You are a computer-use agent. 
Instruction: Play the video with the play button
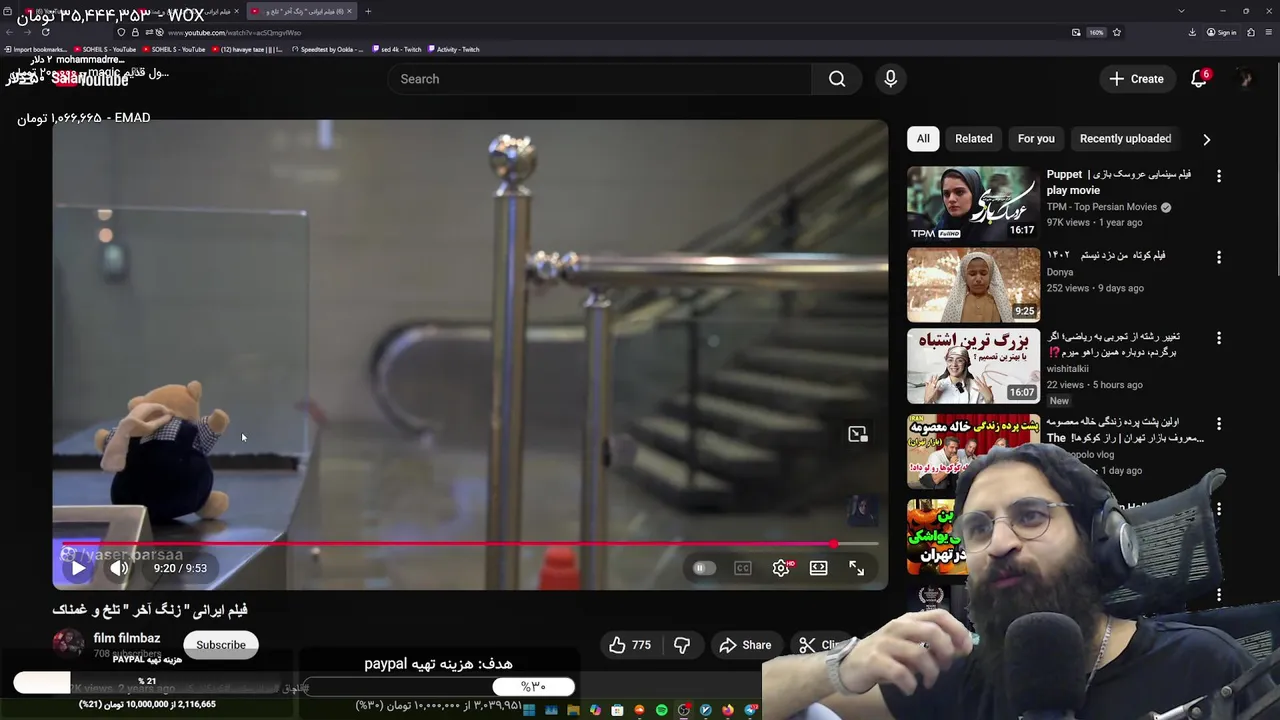click(77, 568)
